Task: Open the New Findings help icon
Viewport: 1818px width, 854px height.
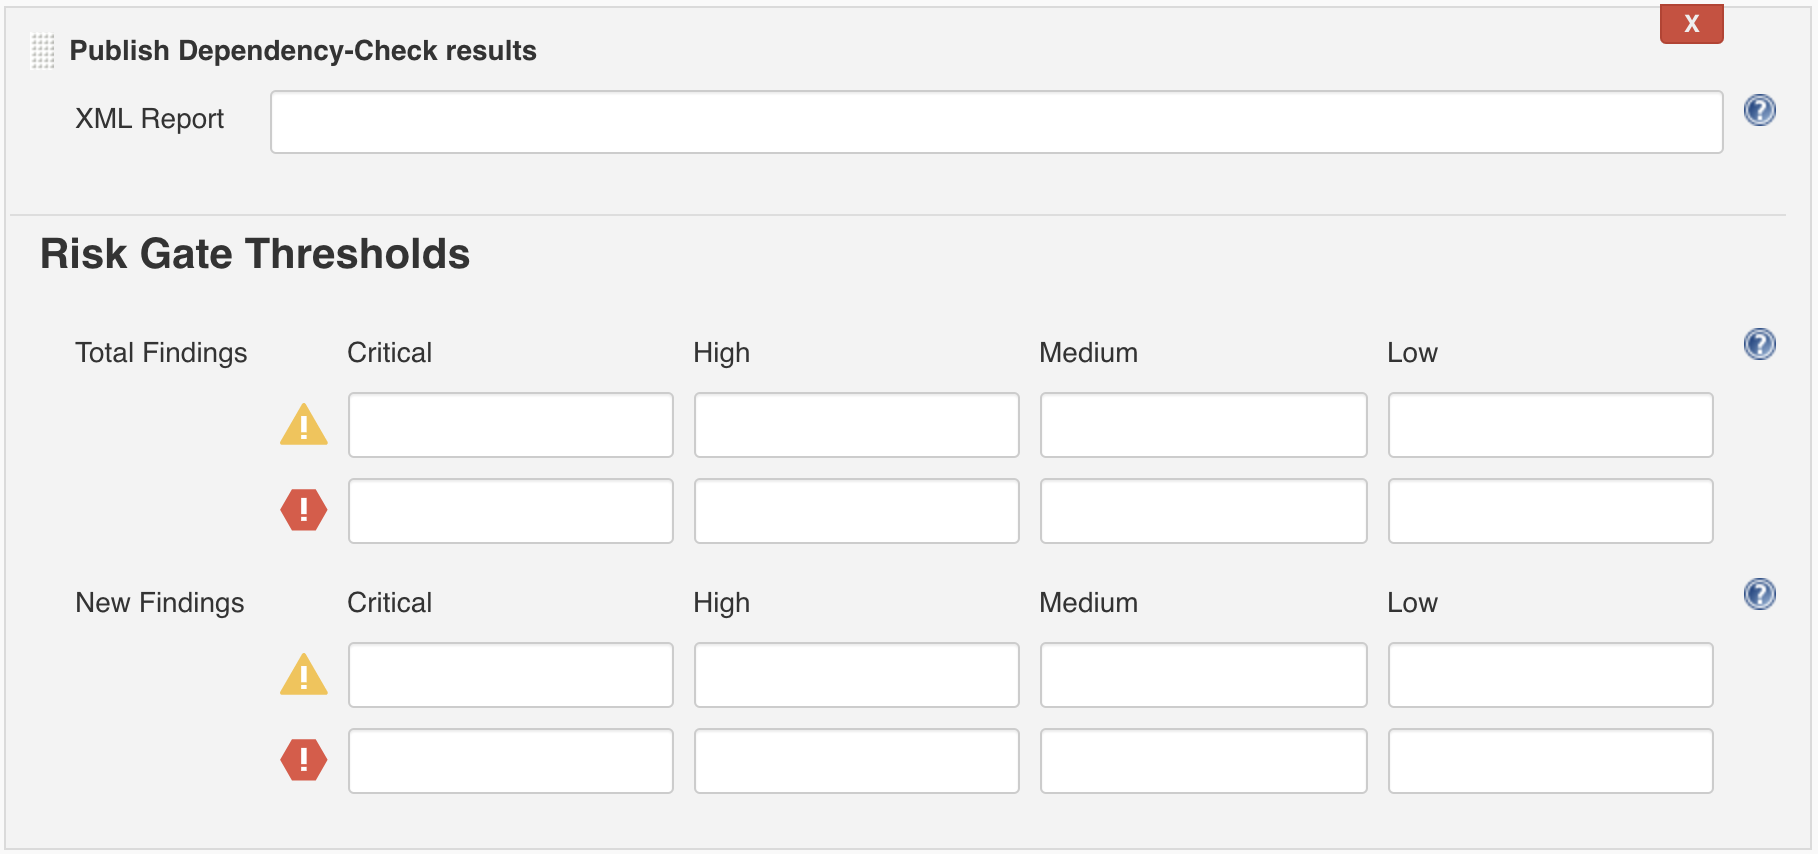Action: tap(1760, 594)
